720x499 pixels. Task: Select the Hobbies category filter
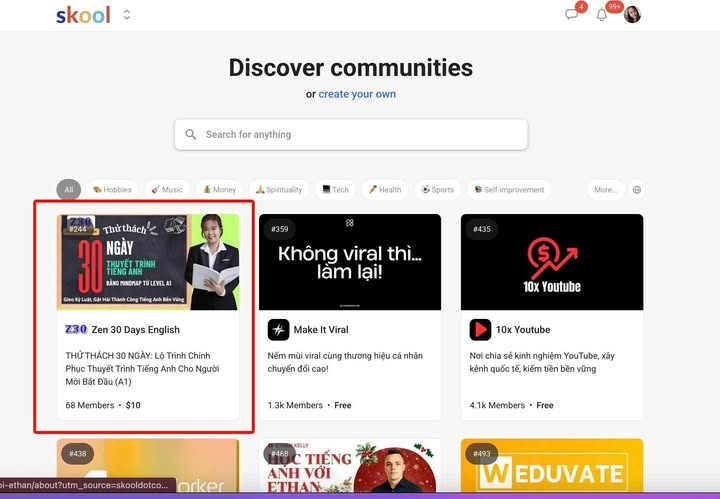[x=112, y=190]
